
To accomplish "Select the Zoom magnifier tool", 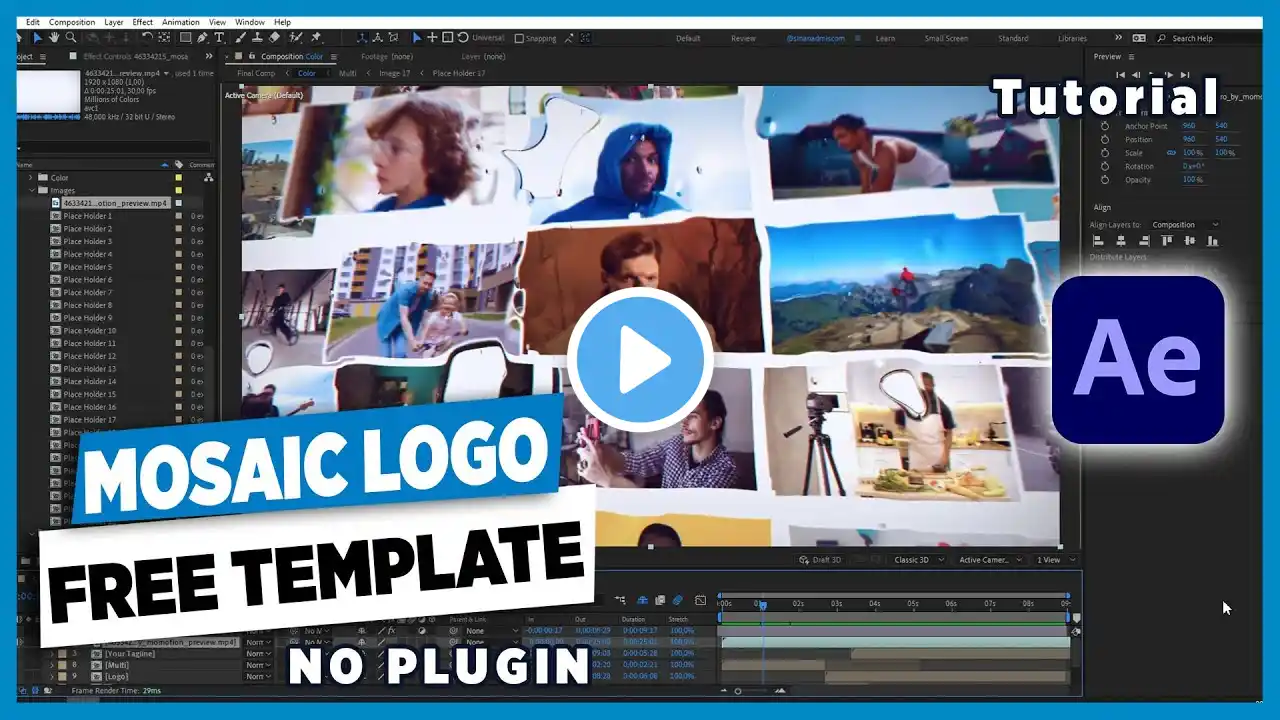I will pos(70,38).
